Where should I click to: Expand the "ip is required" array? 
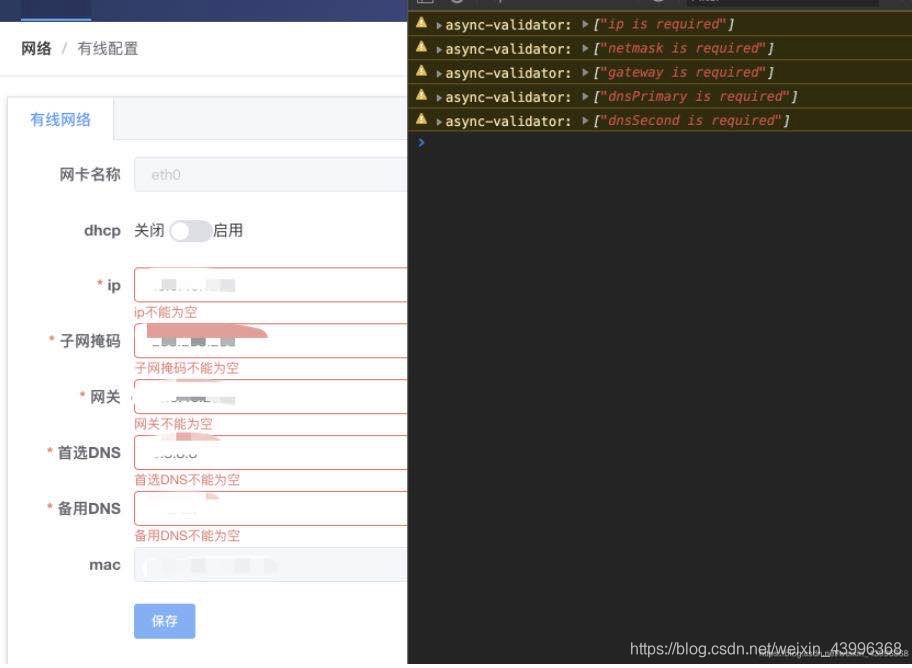(585, 24)
